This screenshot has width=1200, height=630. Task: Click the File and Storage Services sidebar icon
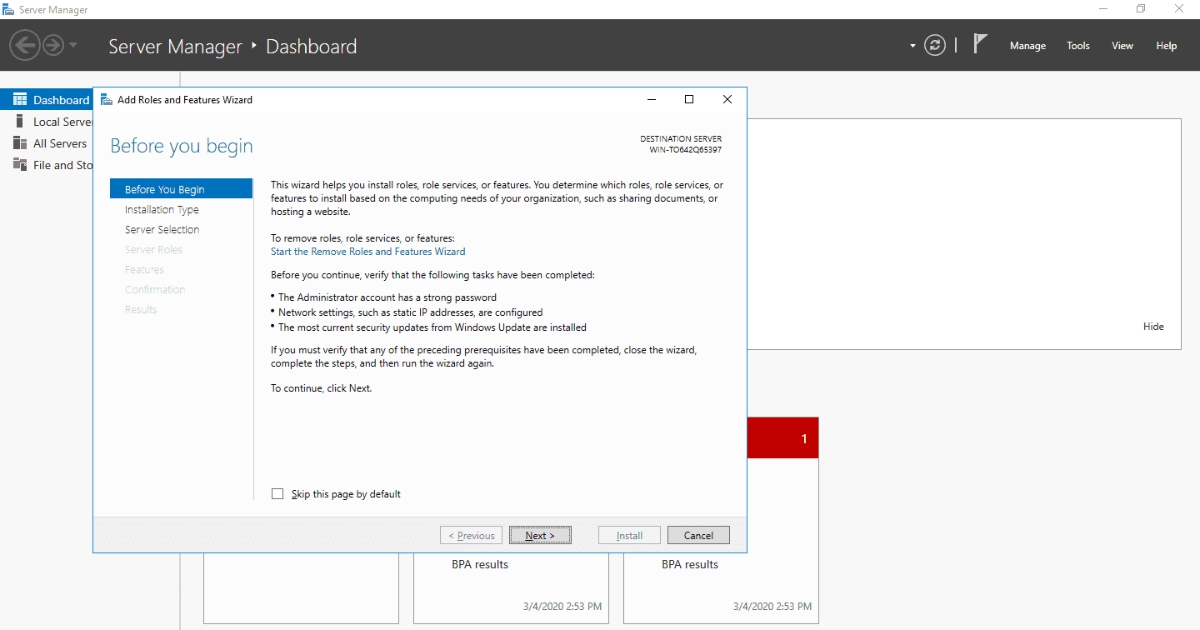tap(18, 165)
